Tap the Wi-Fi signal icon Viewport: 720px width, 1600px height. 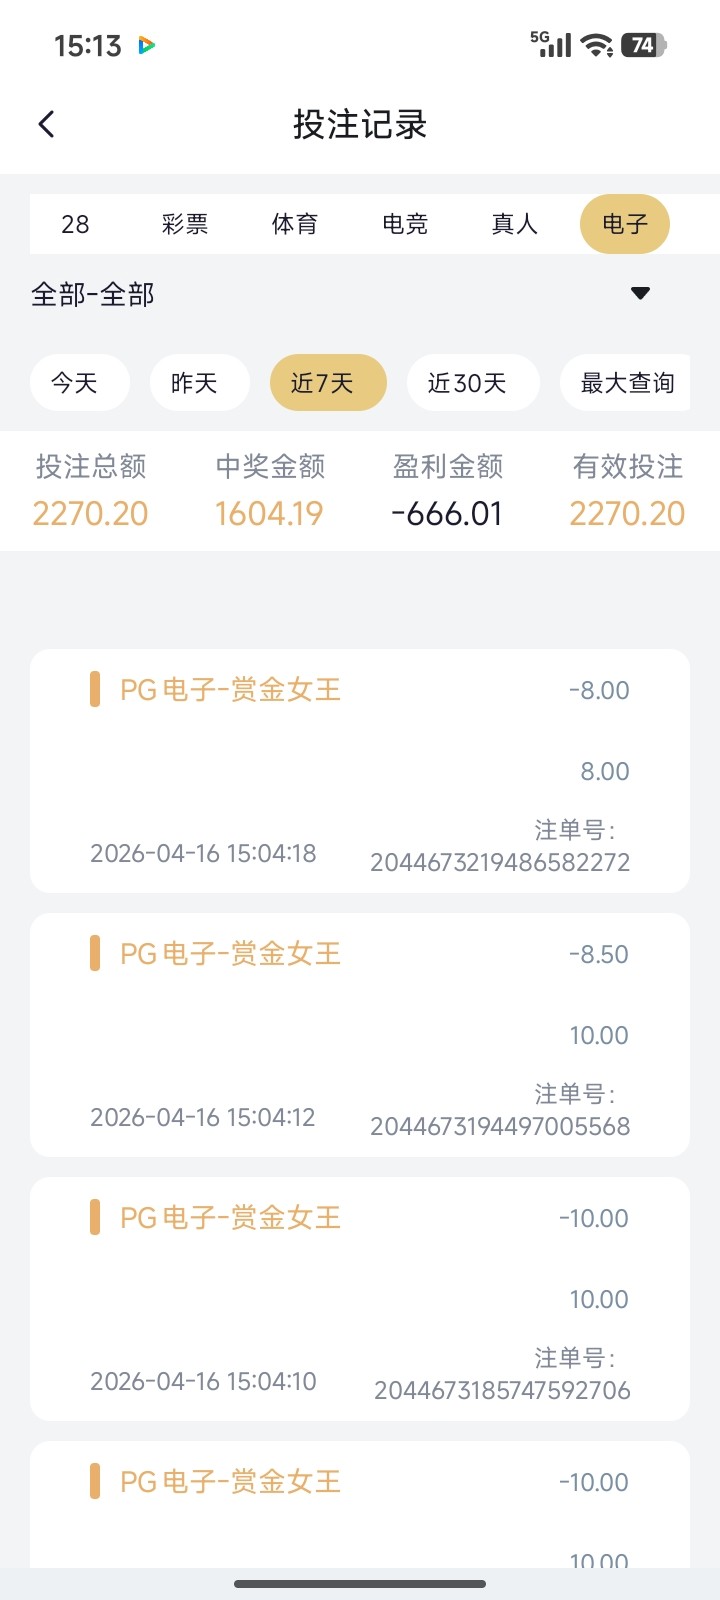[597, 45]
